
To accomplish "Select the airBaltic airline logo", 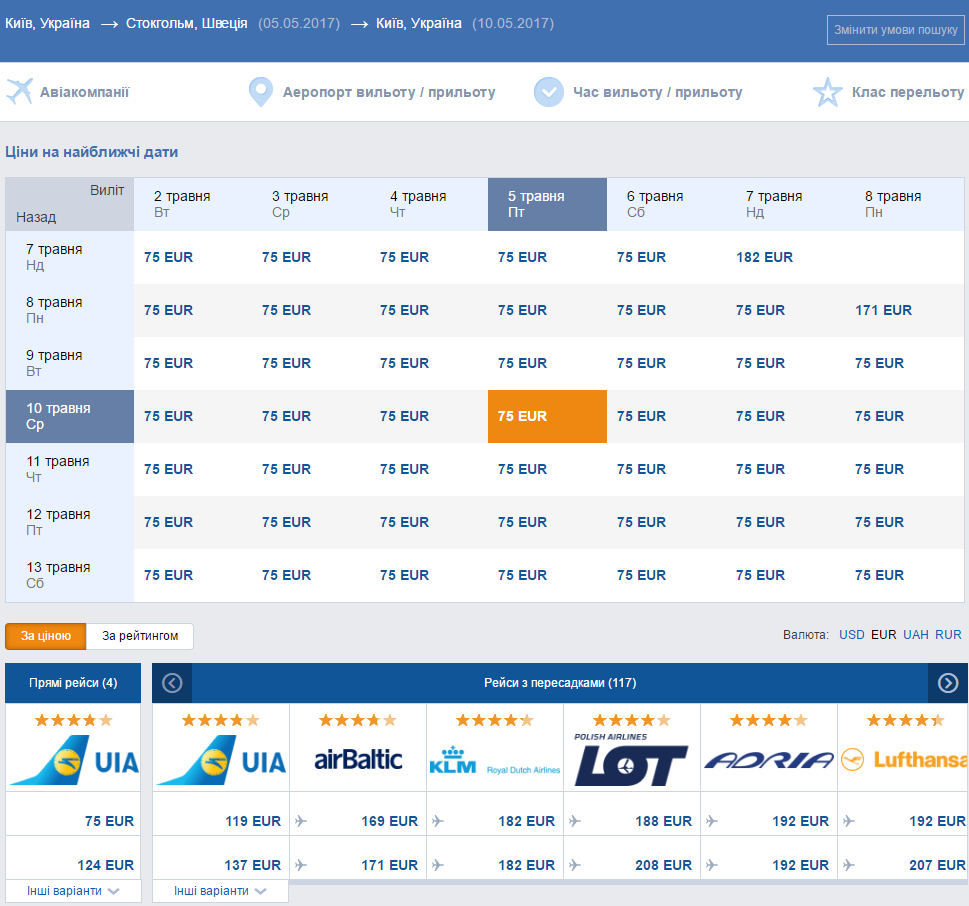I will point(358,760).
